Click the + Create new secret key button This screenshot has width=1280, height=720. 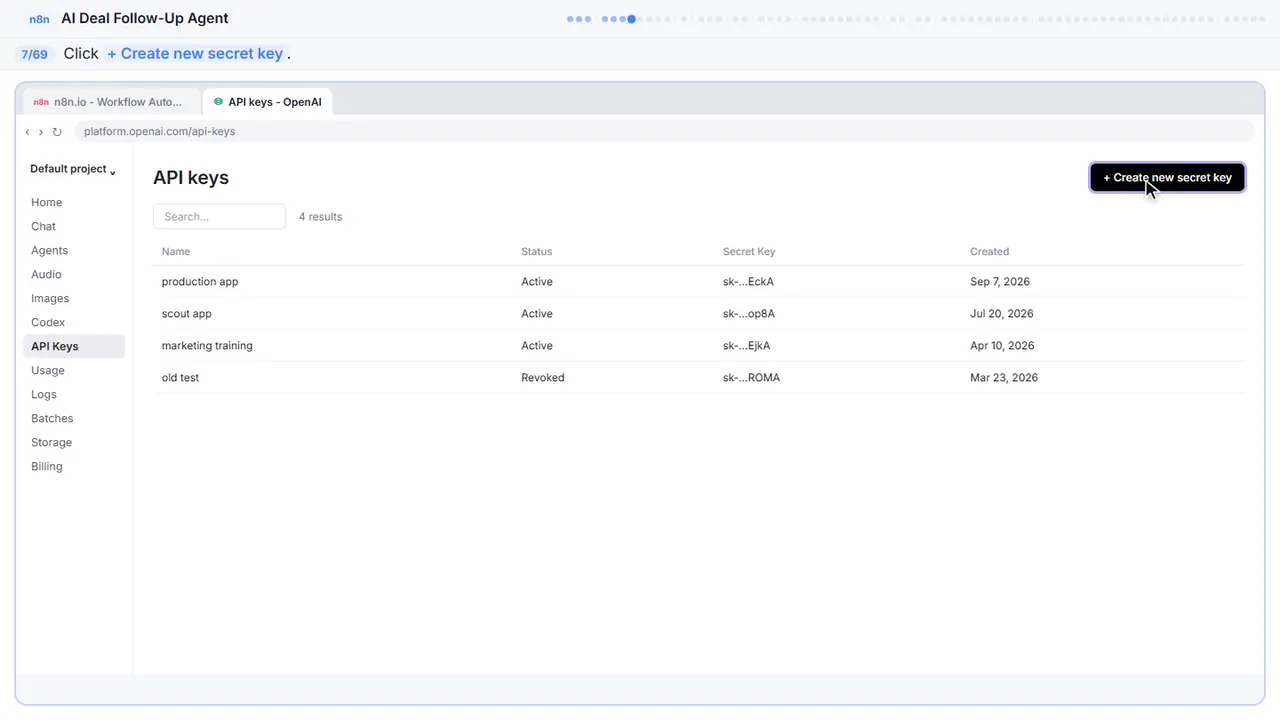tap(1167, 178)
